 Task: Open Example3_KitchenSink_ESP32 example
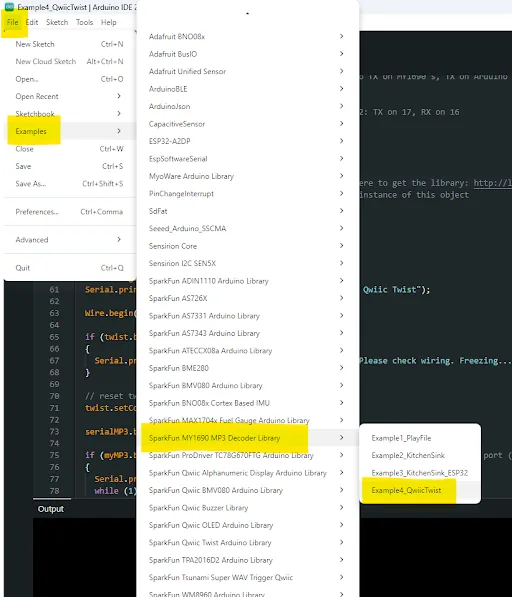pos(420,473)
